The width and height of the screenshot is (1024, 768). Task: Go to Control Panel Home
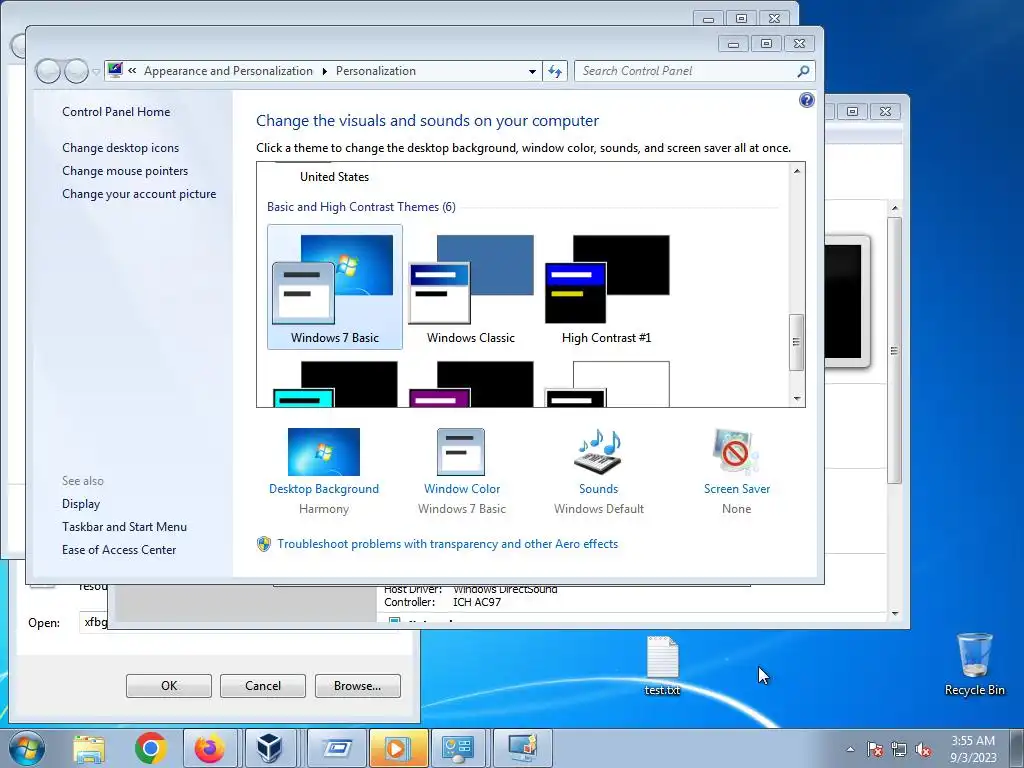[x=116, y=112]
